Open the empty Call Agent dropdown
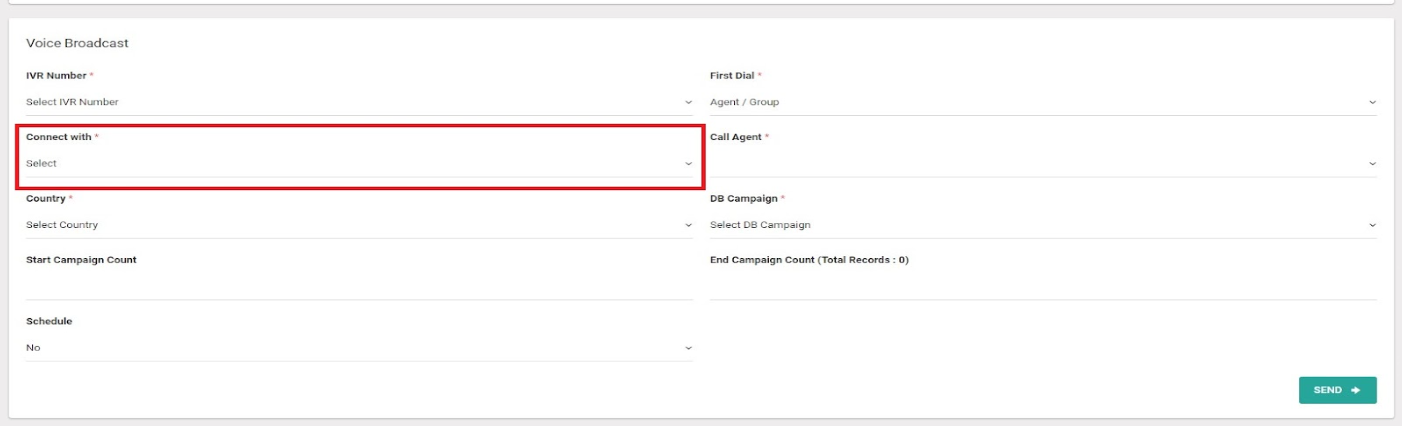The height and width of the screenshot is (426, 1402). pyautogui.click(x=1043, y=163)
